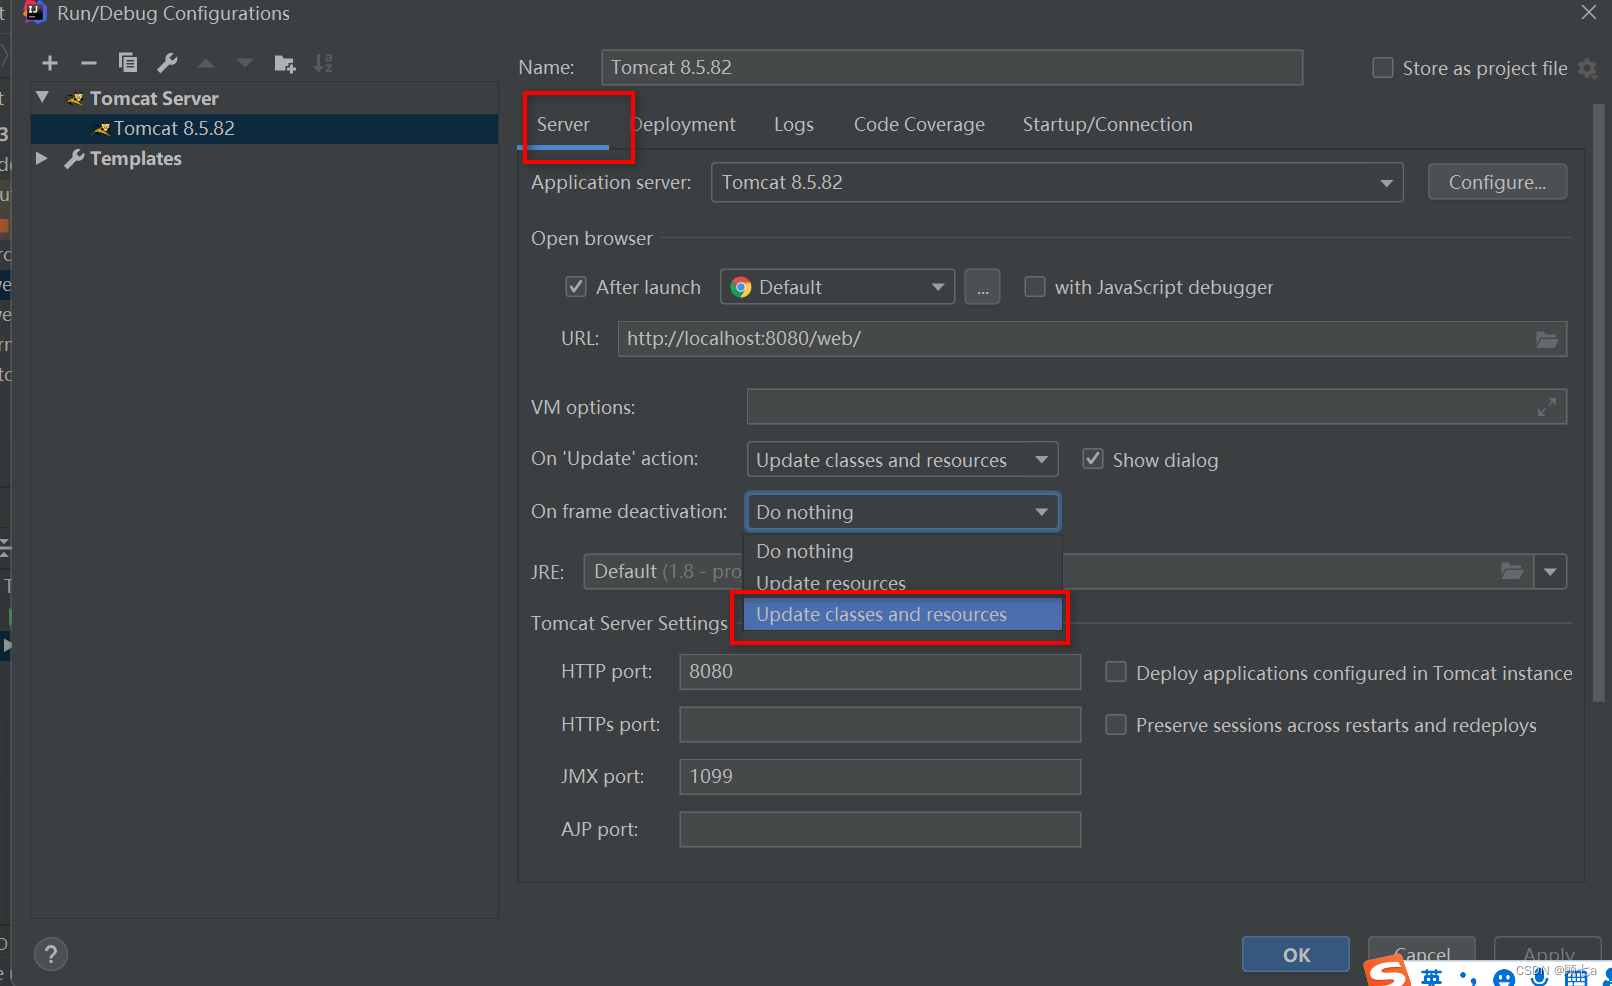Toggle the Show dialog checkbox
Viewport: 1612px width, 986px height.
tap(1093, 459)
